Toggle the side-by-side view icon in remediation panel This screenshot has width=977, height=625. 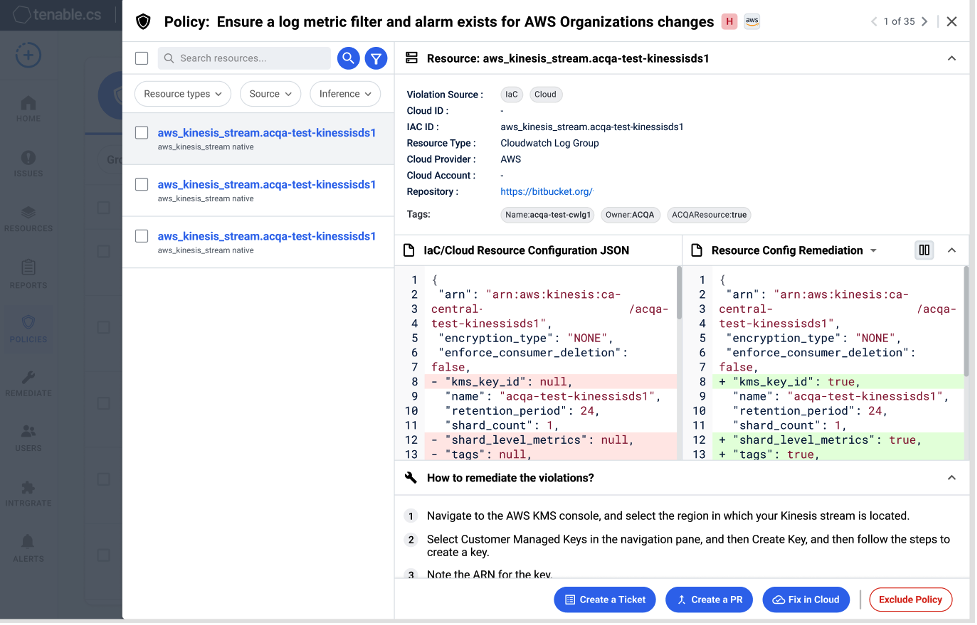924,250
